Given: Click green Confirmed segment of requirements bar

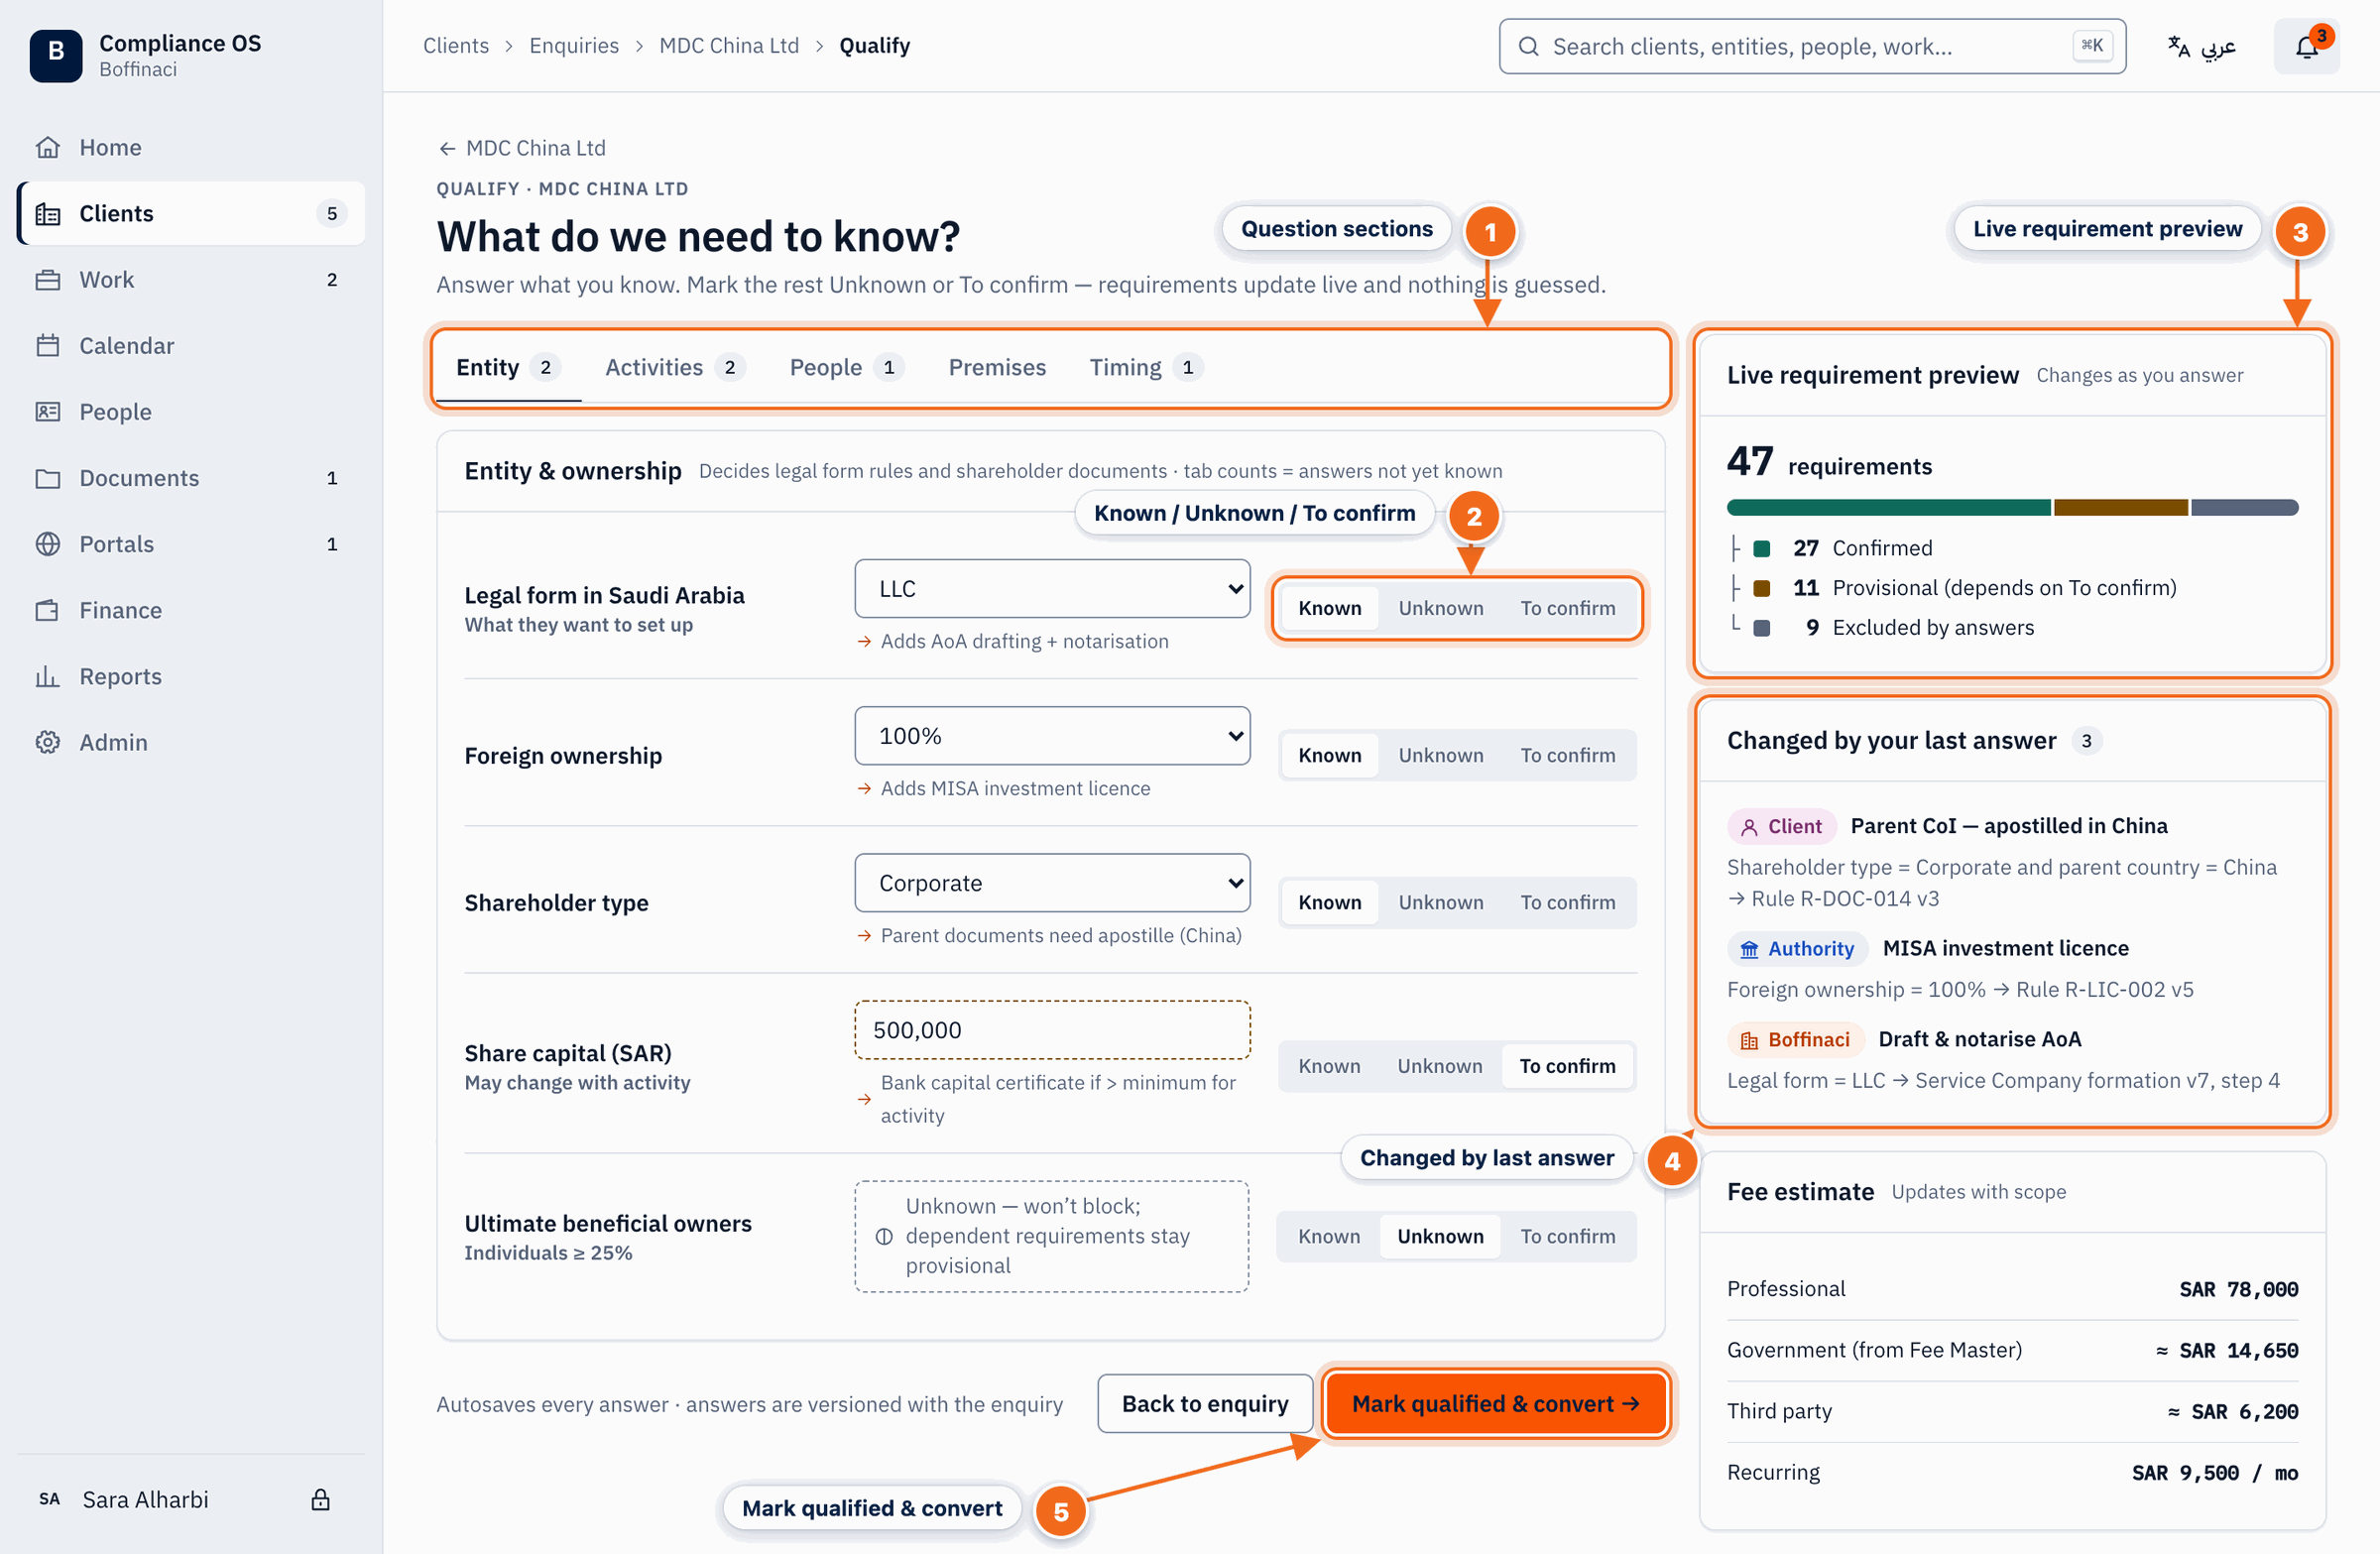Looking at the screenshot, I should click(x=1888, y=507).
